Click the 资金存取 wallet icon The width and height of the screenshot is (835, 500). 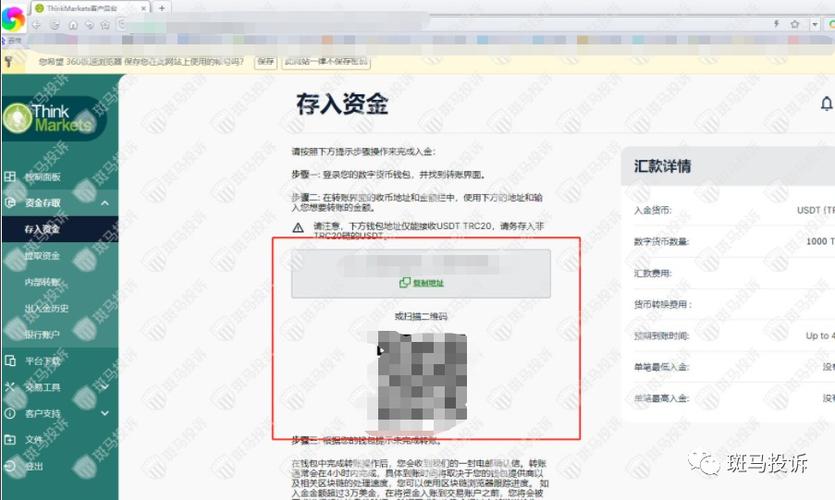tap(10, 202)
